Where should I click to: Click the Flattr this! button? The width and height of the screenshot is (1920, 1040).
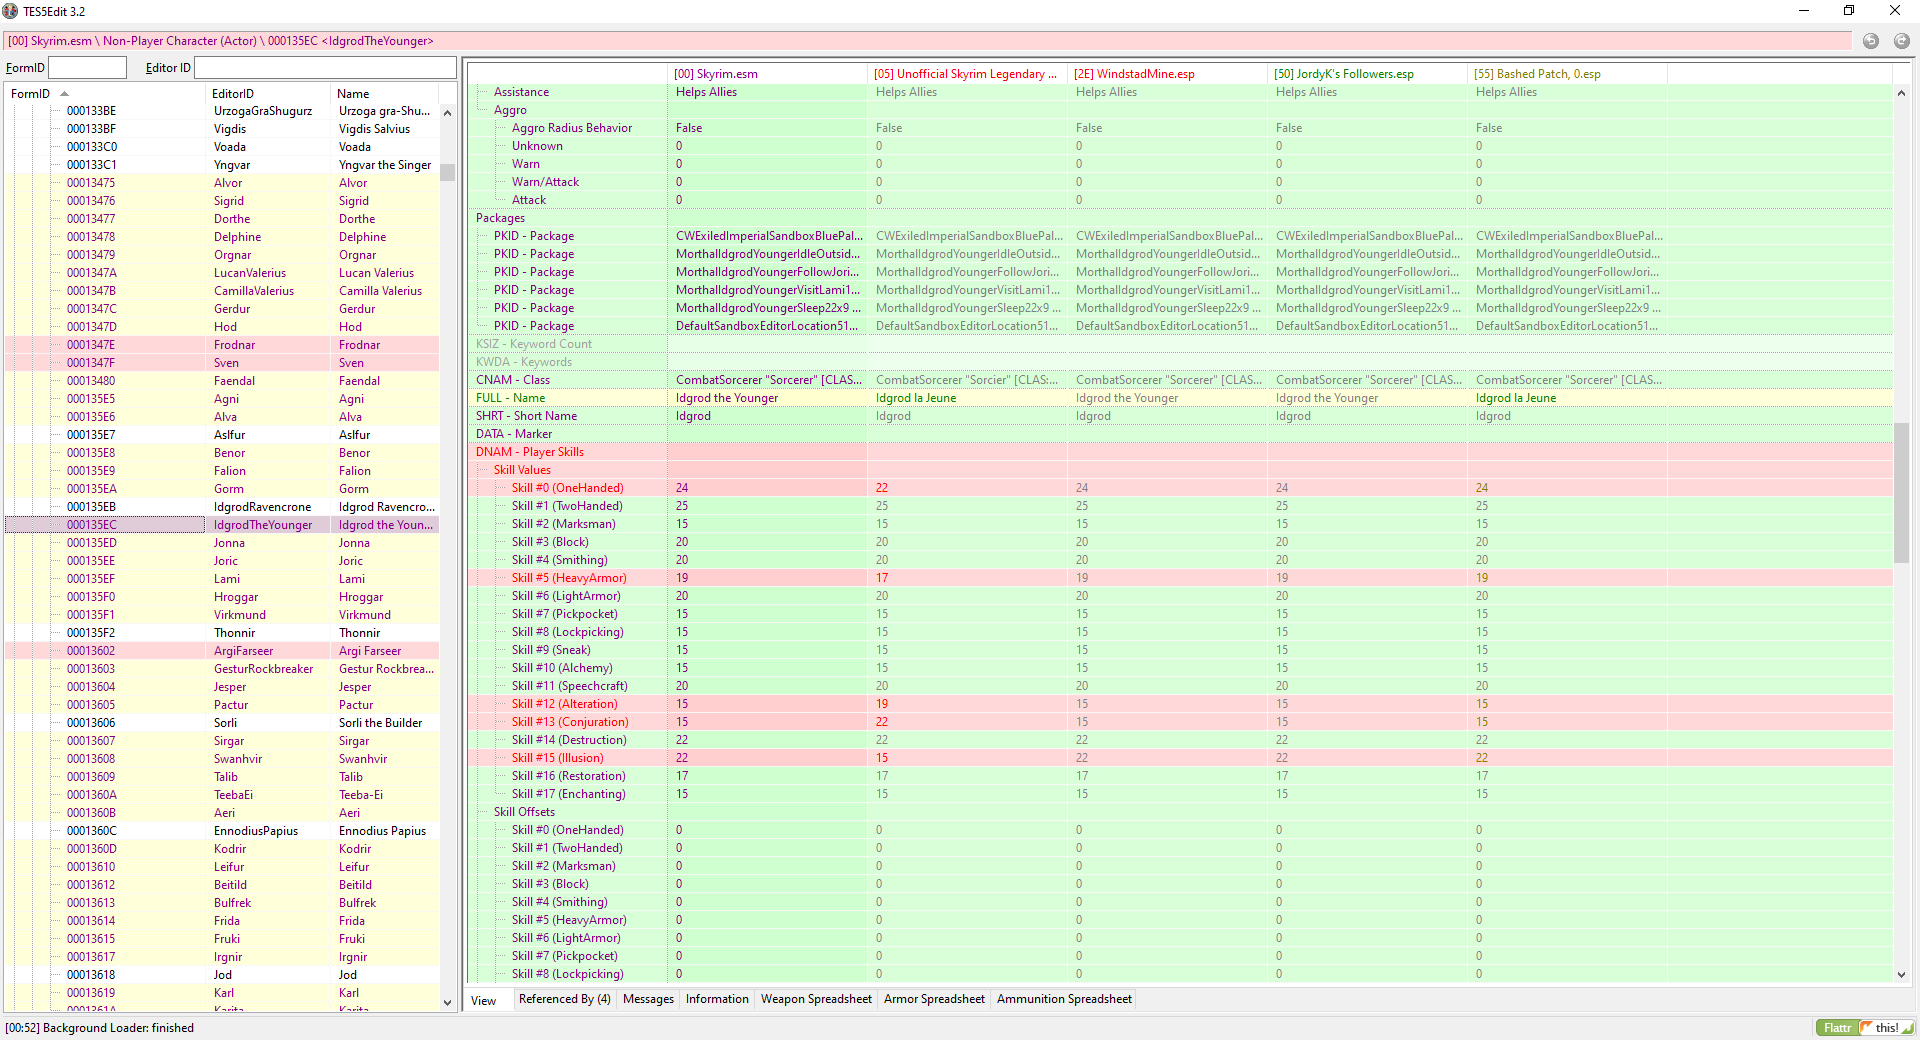coord(1865,1028)
